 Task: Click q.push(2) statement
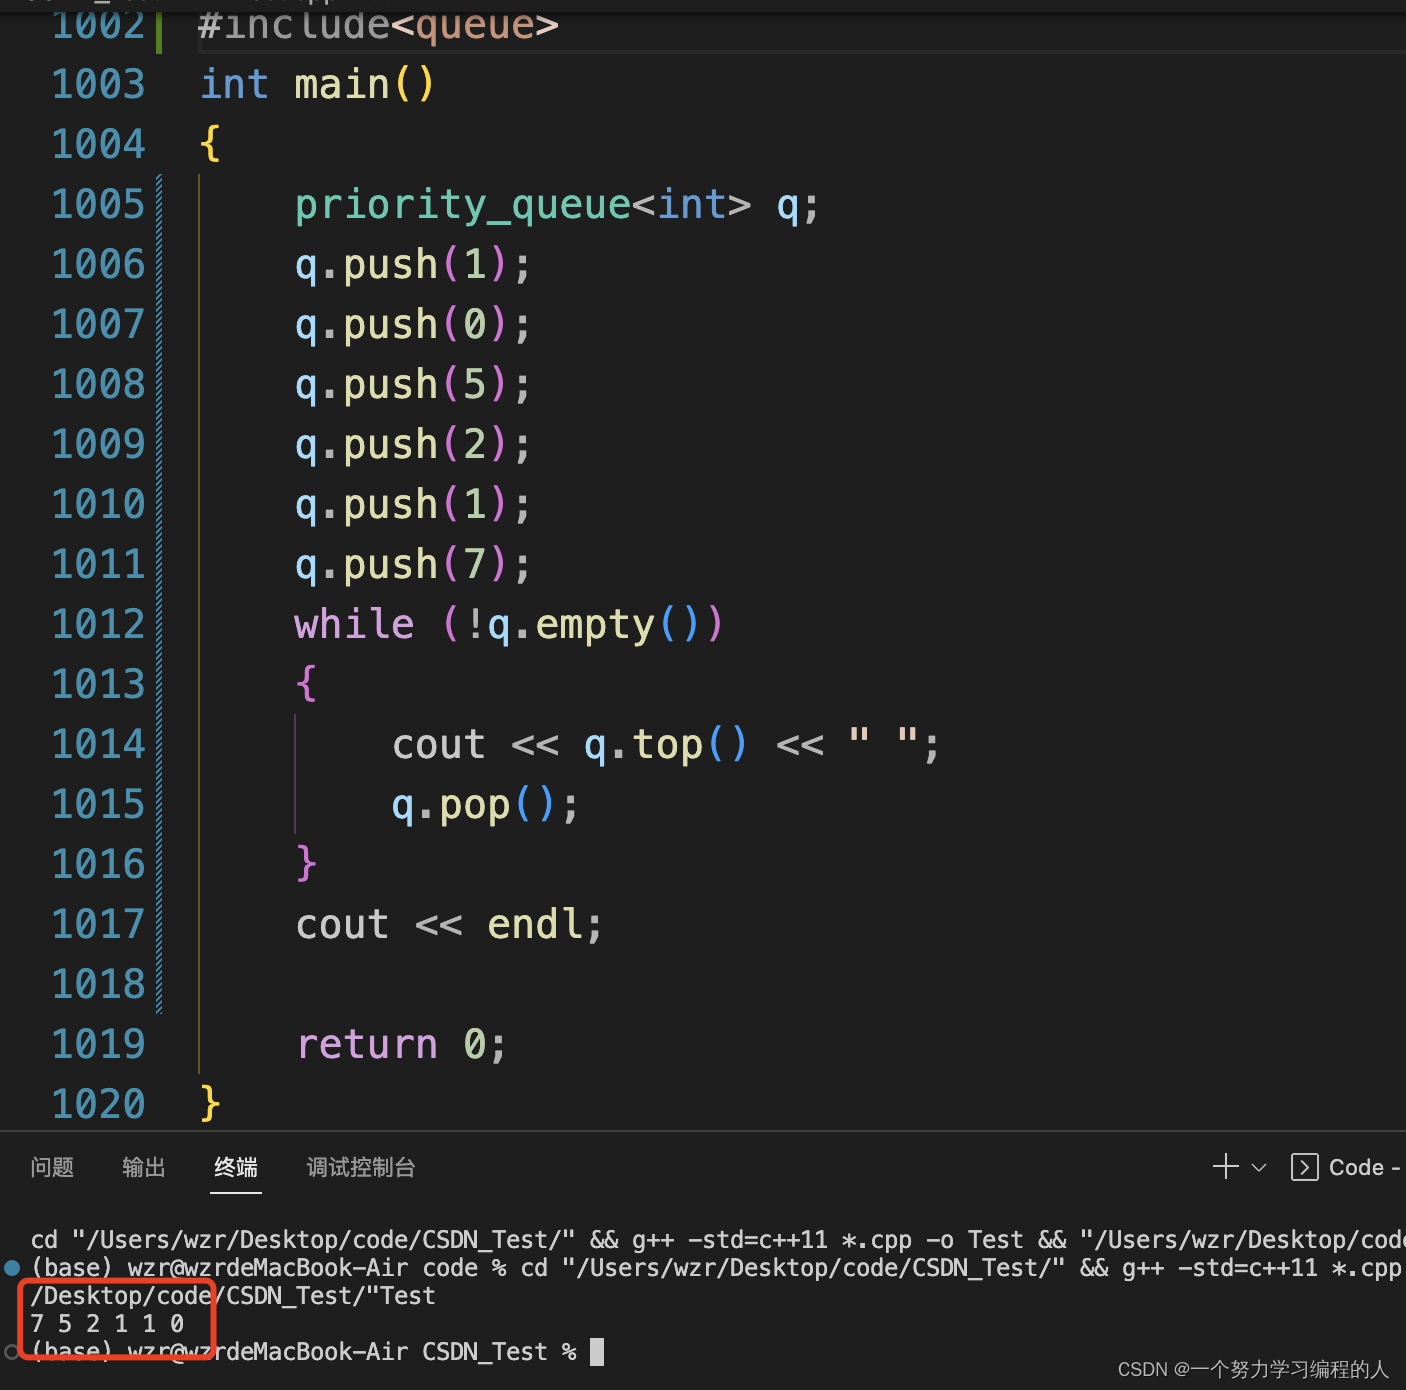[x=413, y=445]
